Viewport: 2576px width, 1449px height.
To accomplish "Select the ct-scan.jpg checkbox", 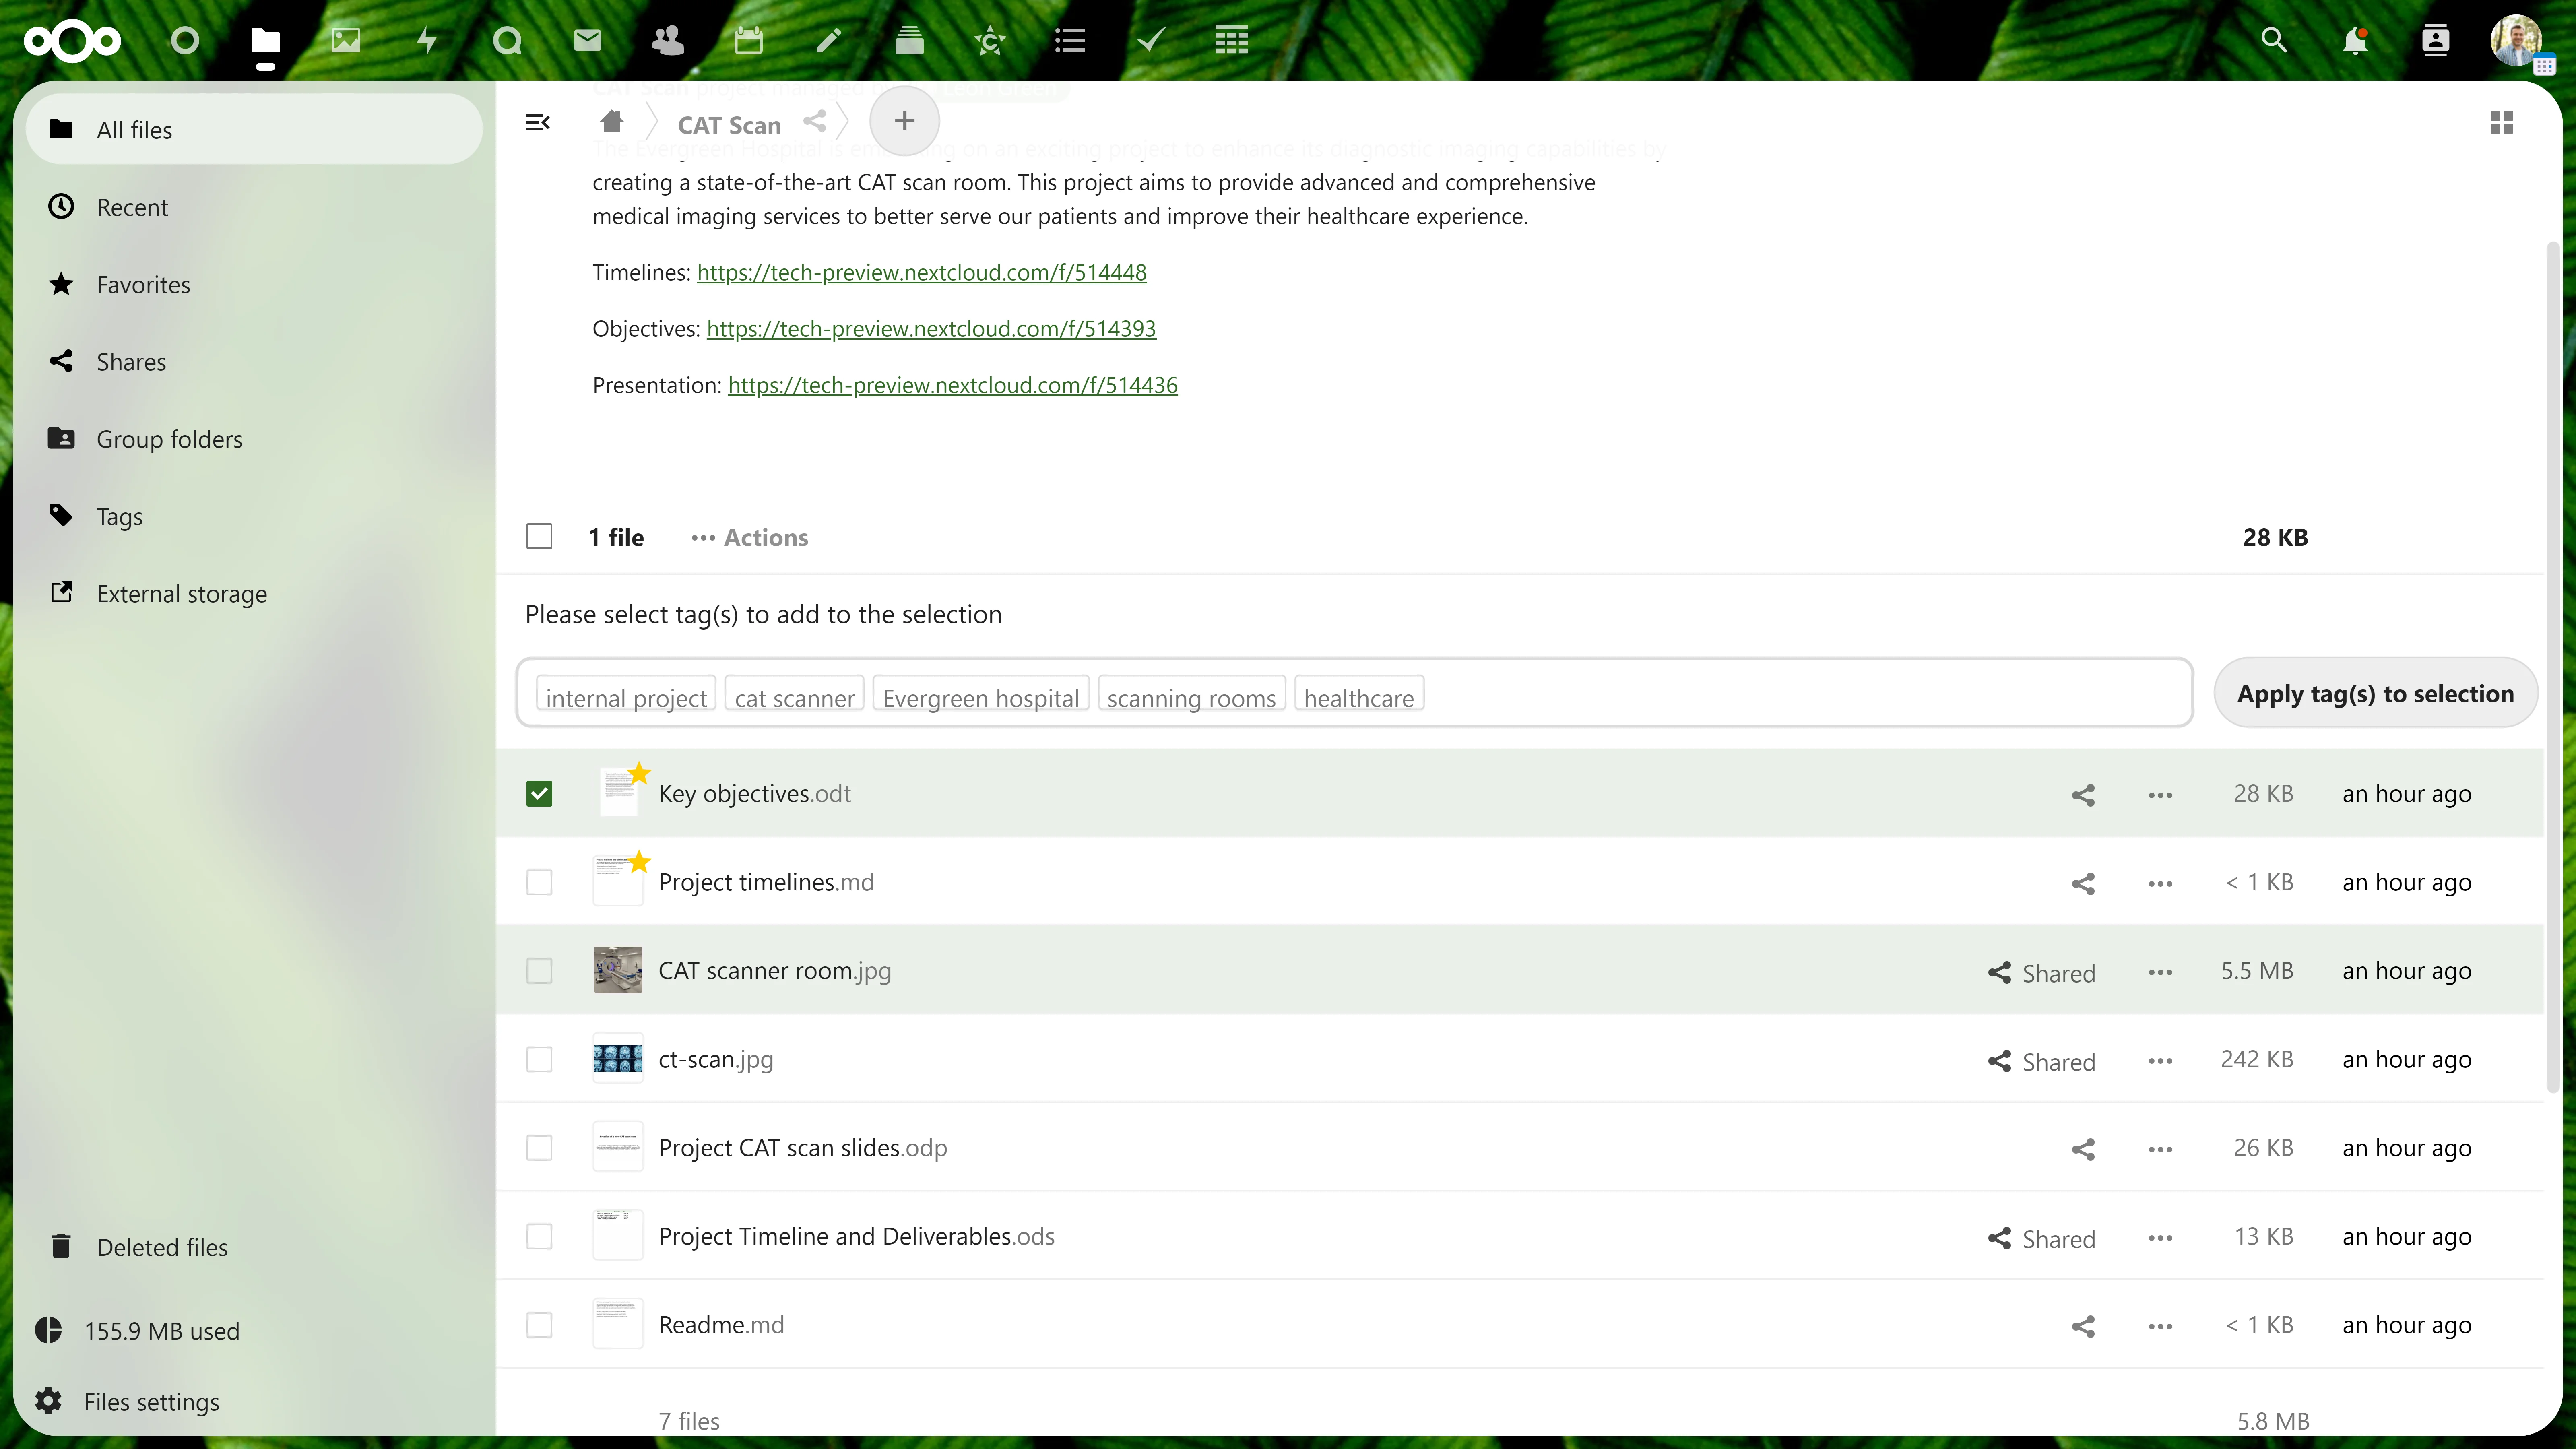I will coord(539,1059).
